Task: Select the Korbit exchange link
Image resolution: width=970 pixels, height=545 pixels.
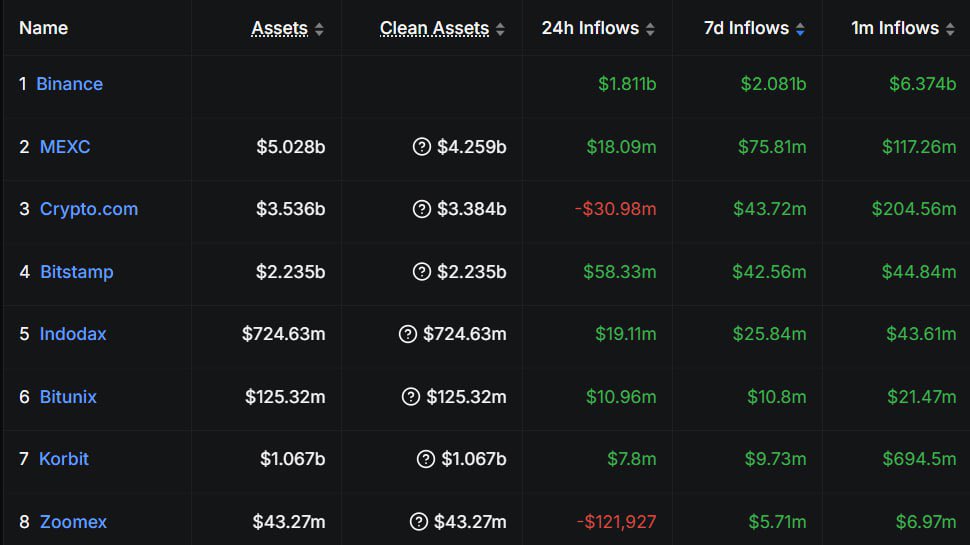Action: point(64,459)
